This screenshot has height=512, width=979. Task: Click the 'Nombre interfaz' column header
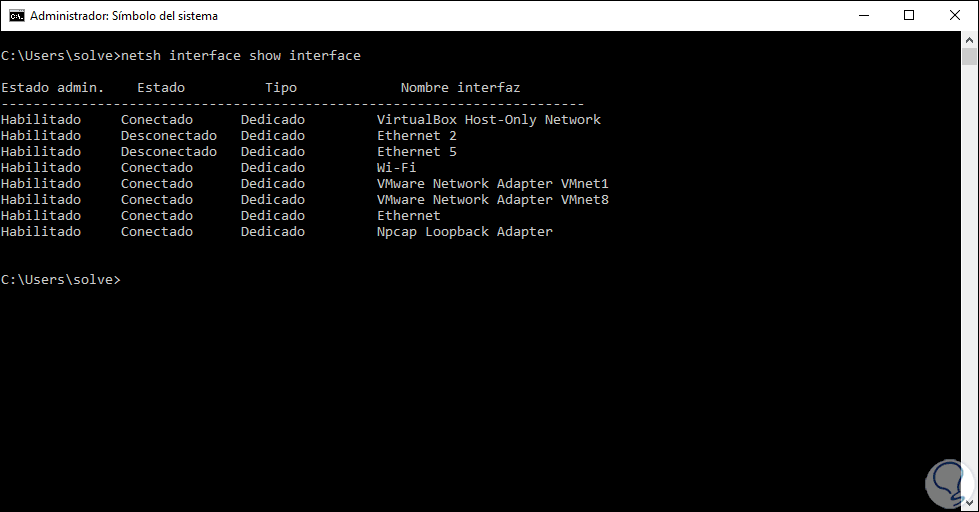click(460, 88)
